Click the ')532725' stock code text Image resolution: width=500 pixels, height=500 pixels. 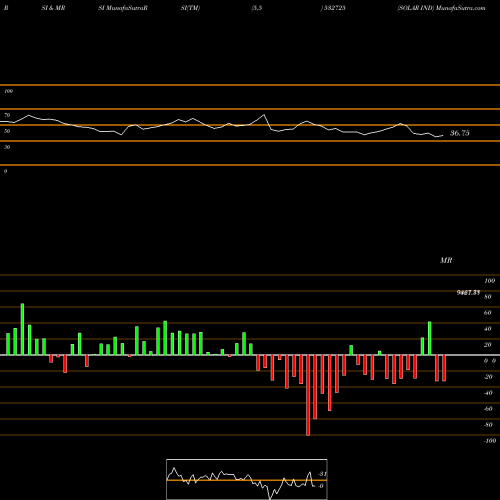[x=333, y=8]
